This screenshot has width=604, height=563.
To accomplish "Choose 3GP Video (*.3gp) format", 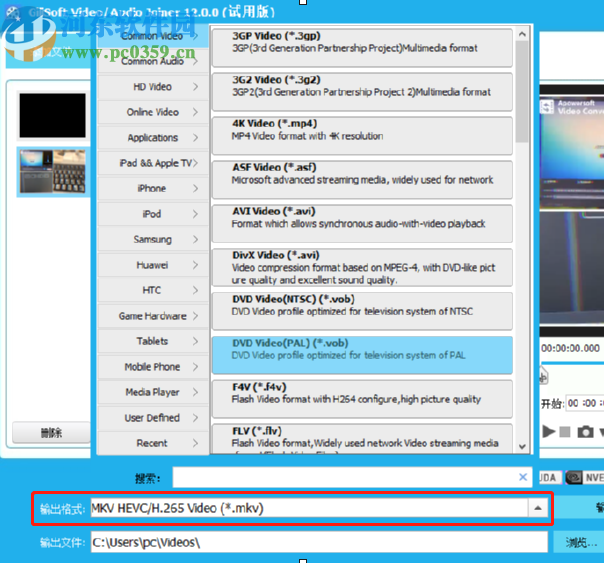I will point(362,47).
